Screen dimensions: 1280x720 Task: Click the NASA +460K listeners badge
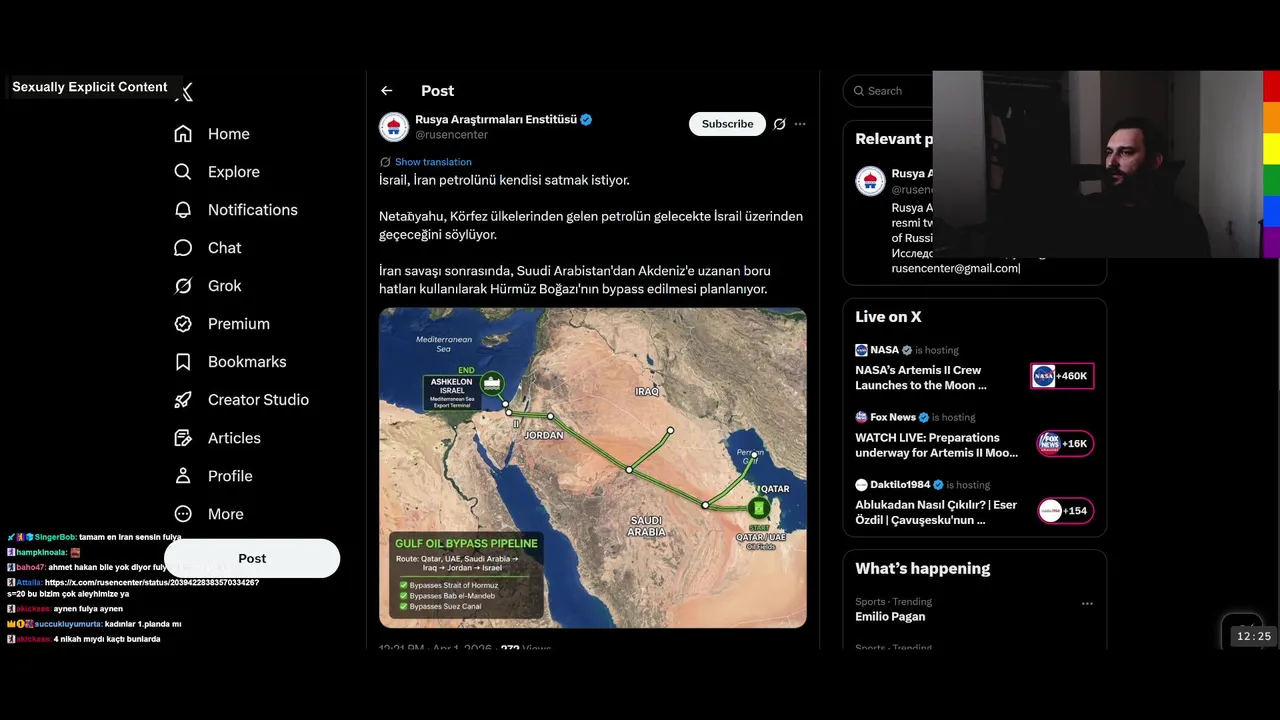pyautogui.click(x=1062, y=376)
